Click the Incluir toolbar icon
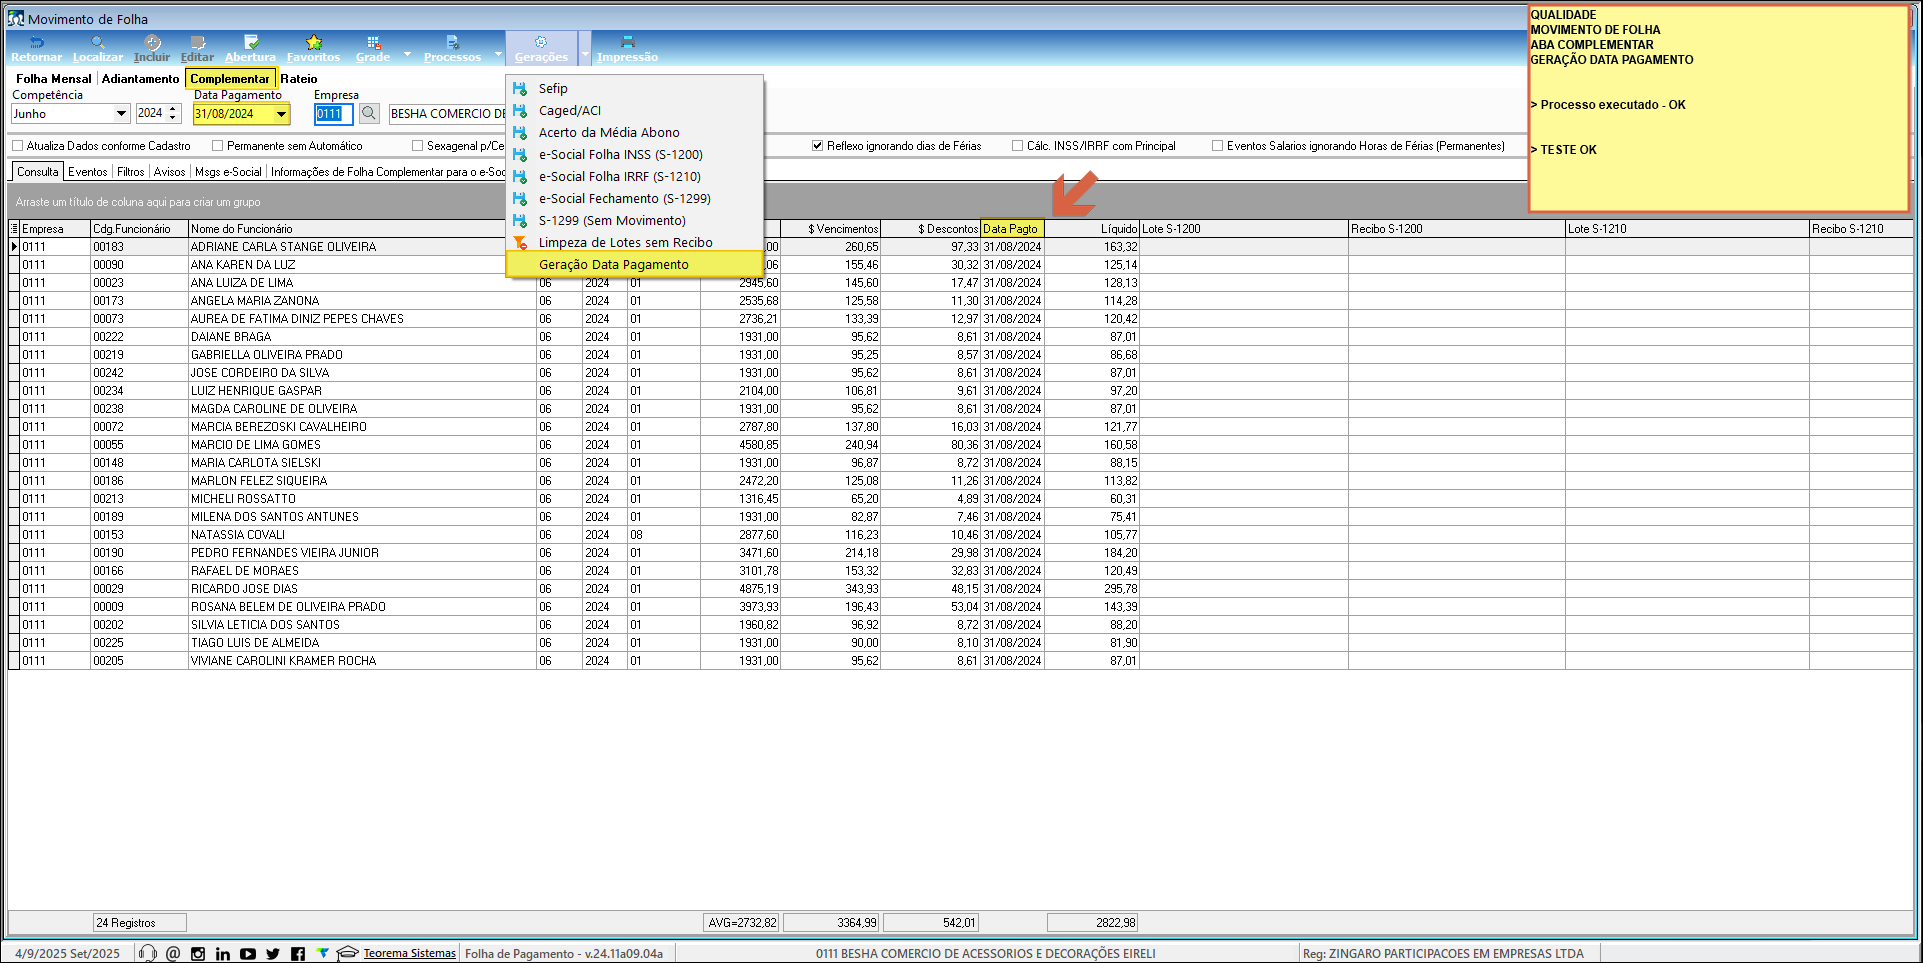 tap(152, 42)
